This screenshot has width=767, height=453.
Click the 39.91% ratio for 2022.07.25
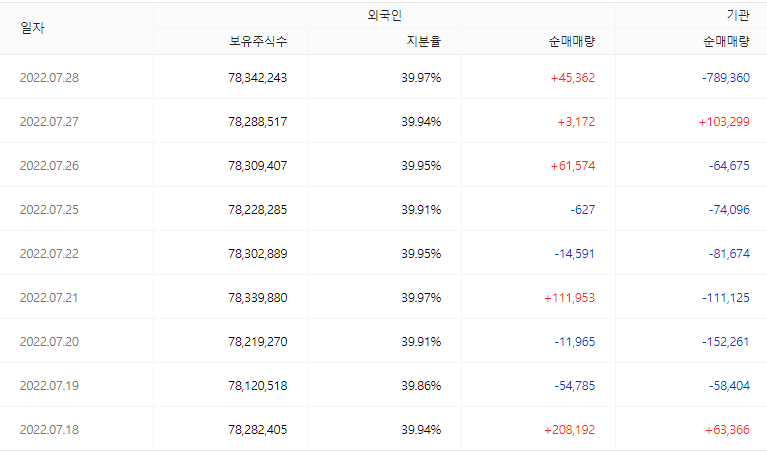[x=421, y=210]
